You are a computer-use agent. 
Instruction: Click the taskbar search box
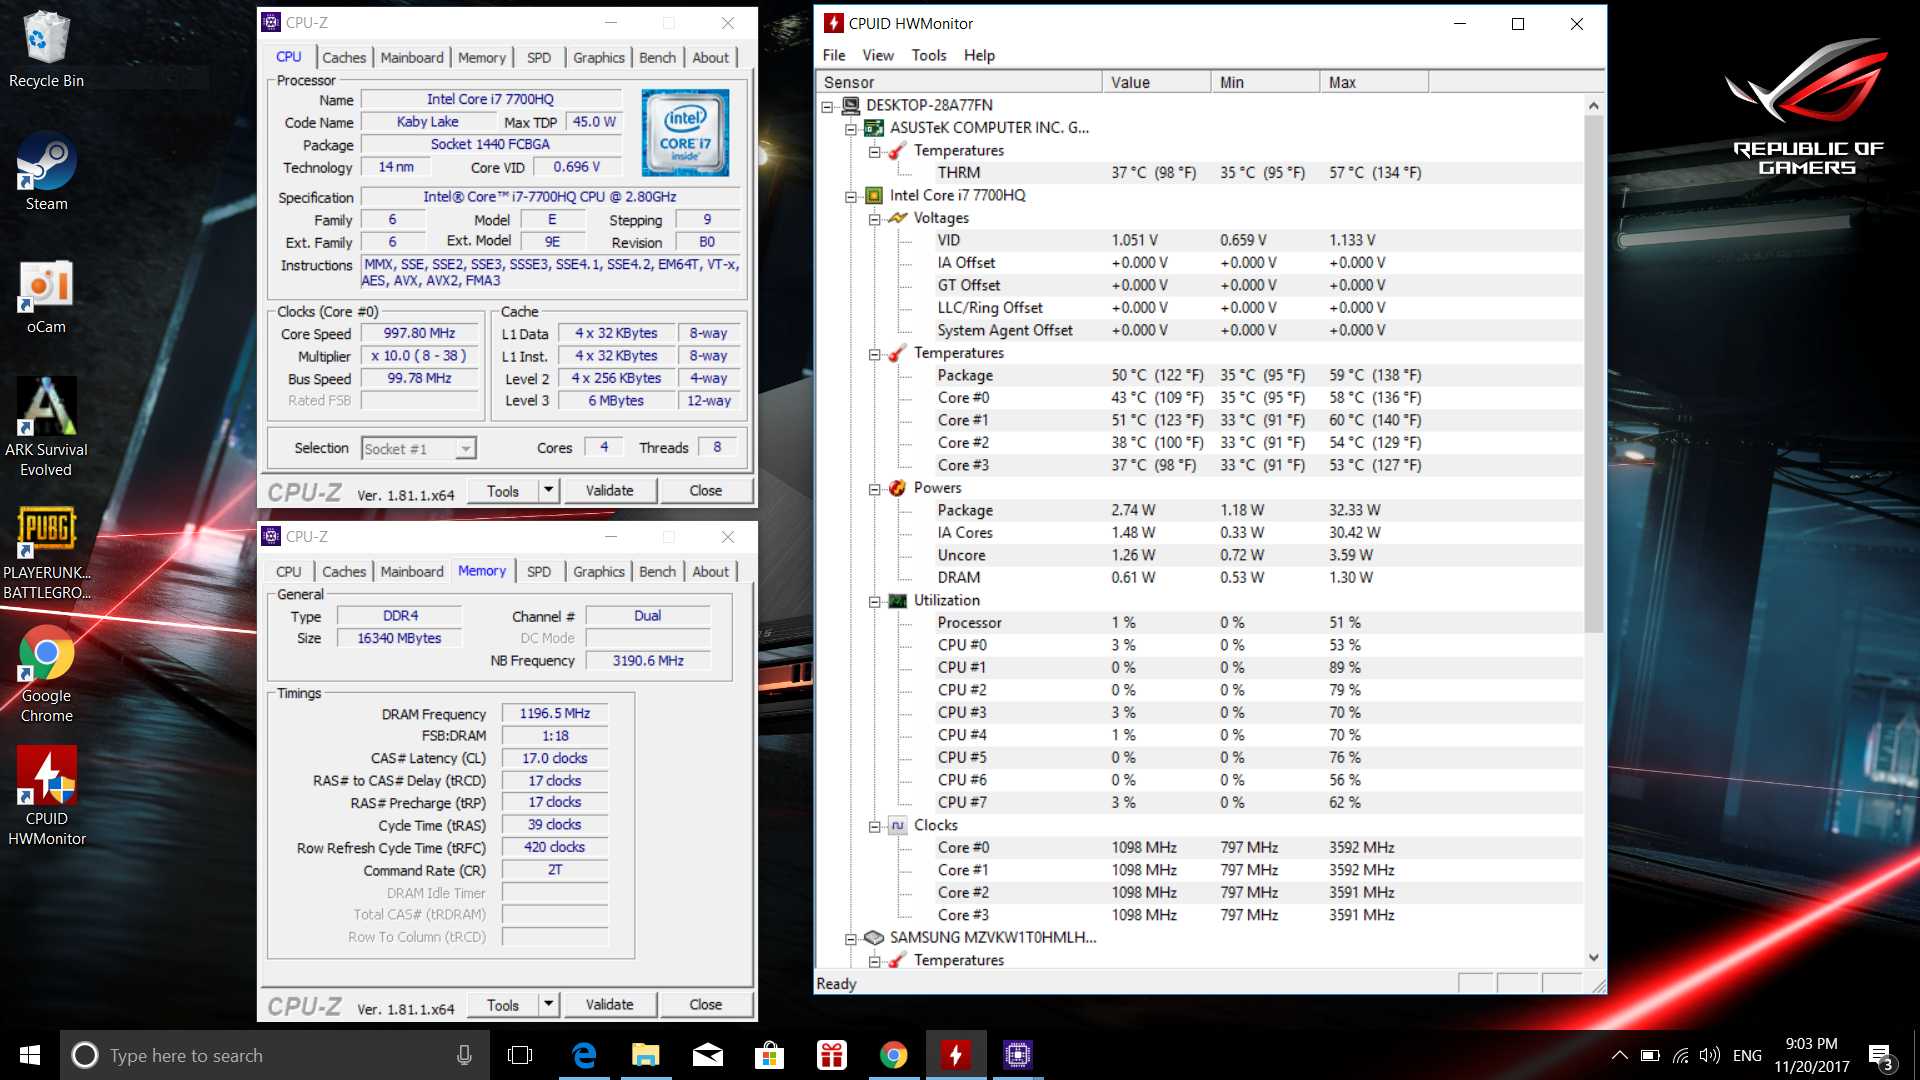[x=275, y=1055]
